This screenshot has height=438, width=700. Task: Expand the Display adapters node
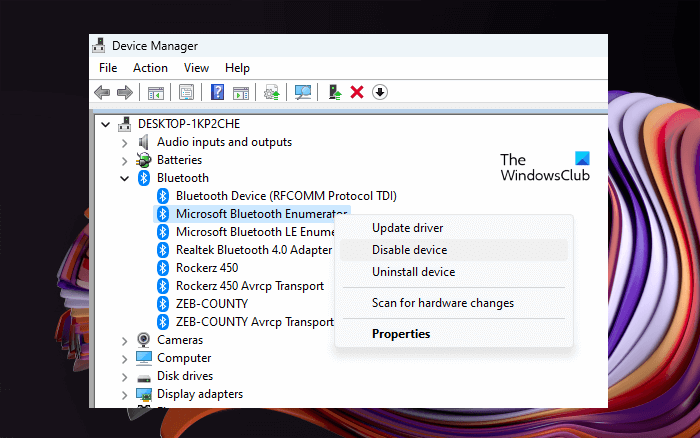click(125, 395)
